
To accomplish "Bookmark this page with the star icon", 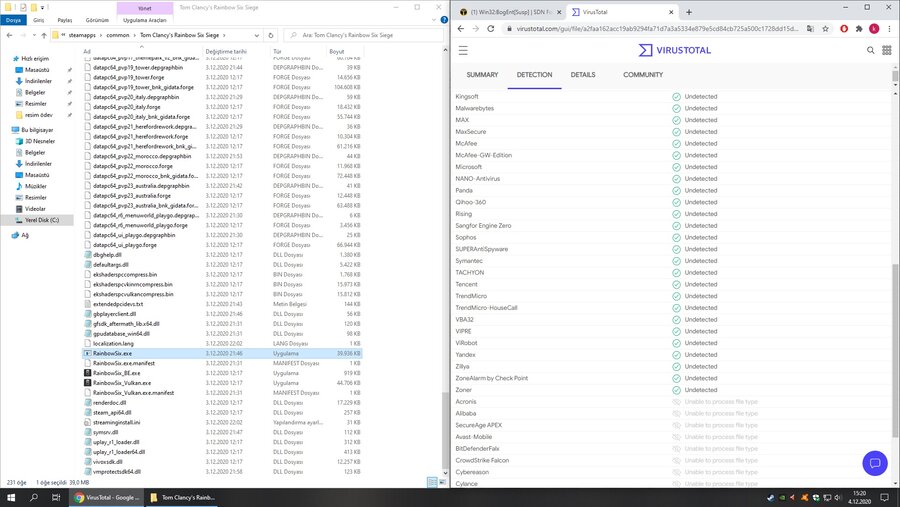I will tap(826, 28).
